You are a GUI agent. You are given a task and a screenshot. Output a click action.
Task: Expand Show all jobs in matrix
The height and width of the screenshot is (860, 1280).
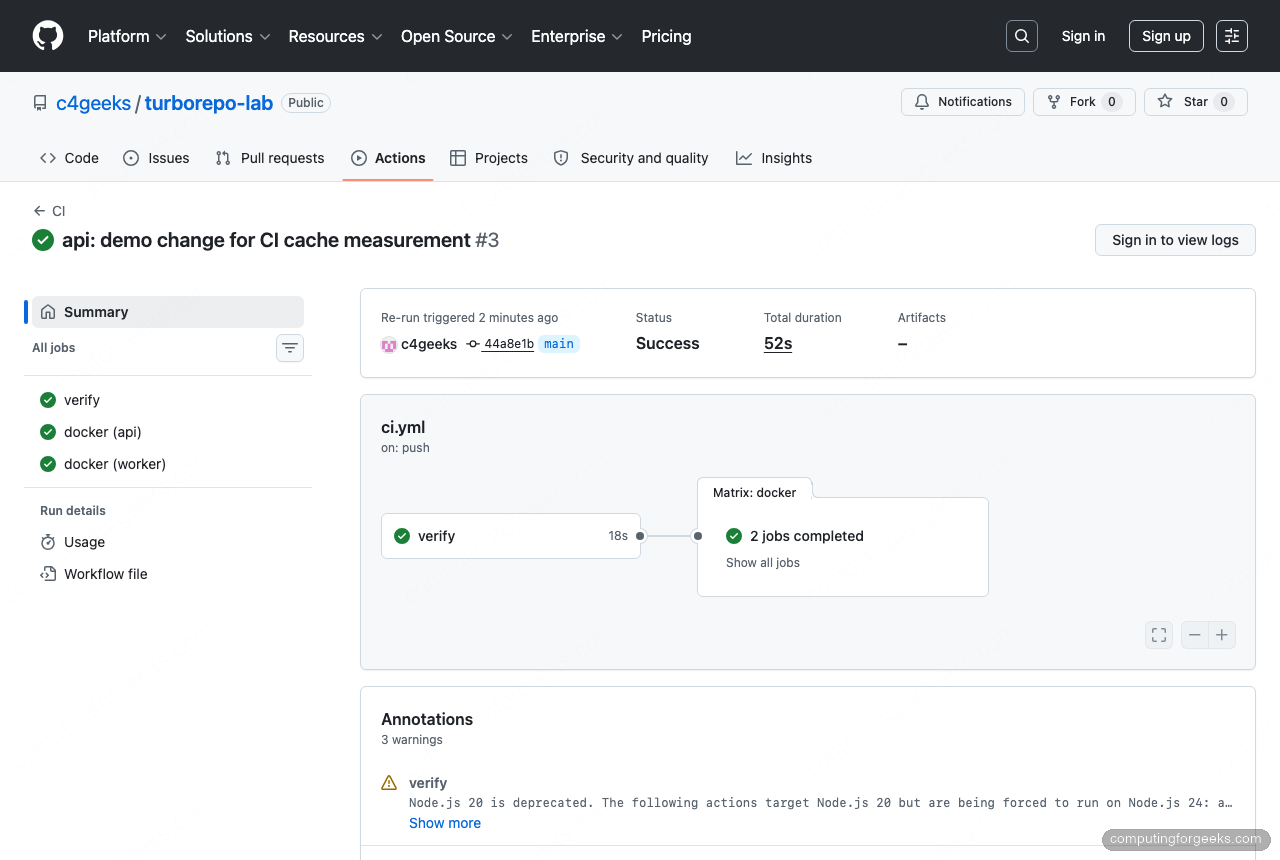763,563
